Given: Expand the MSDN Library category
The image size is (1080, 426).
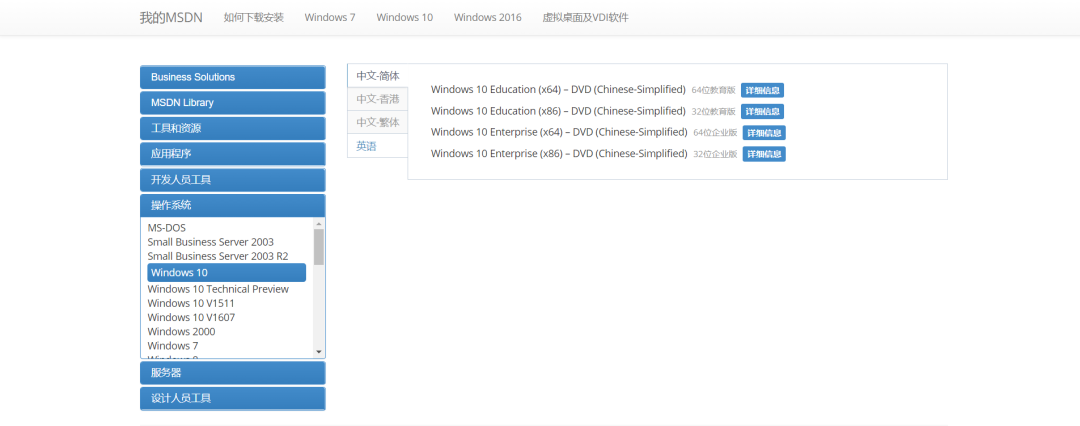Looking at the screenshot, I should pos(233,103).
